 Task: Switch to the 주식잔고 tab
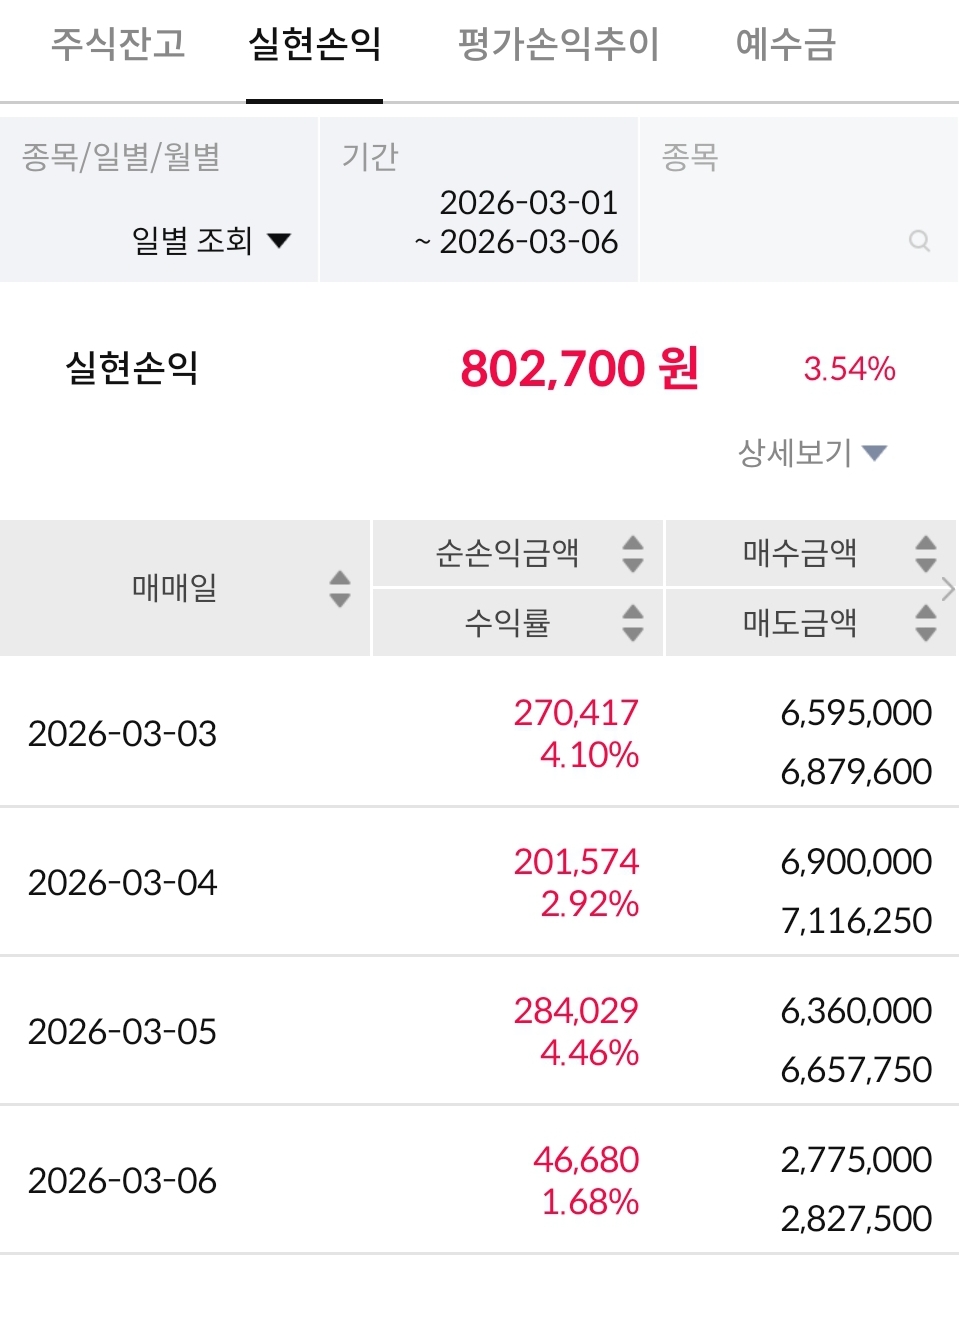tap(118, 44)
